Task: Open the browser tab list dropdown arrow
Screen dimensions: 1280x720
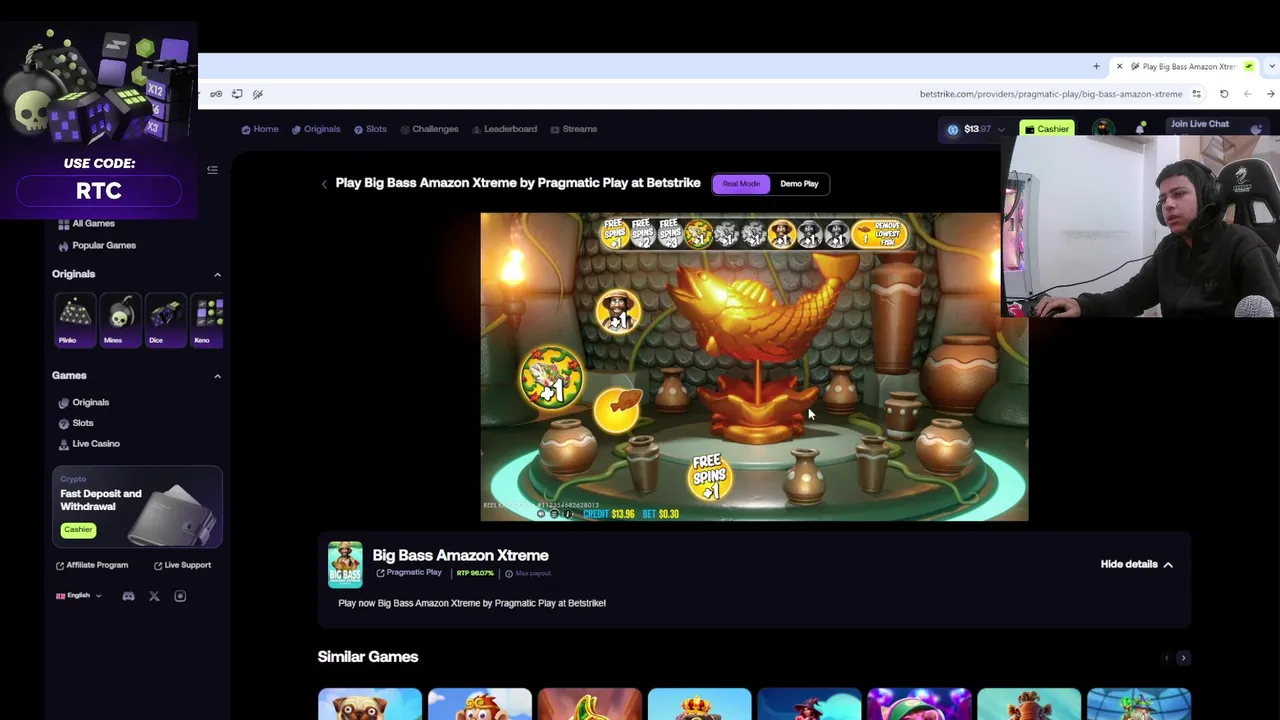Action: click(x=1273, y=67)
